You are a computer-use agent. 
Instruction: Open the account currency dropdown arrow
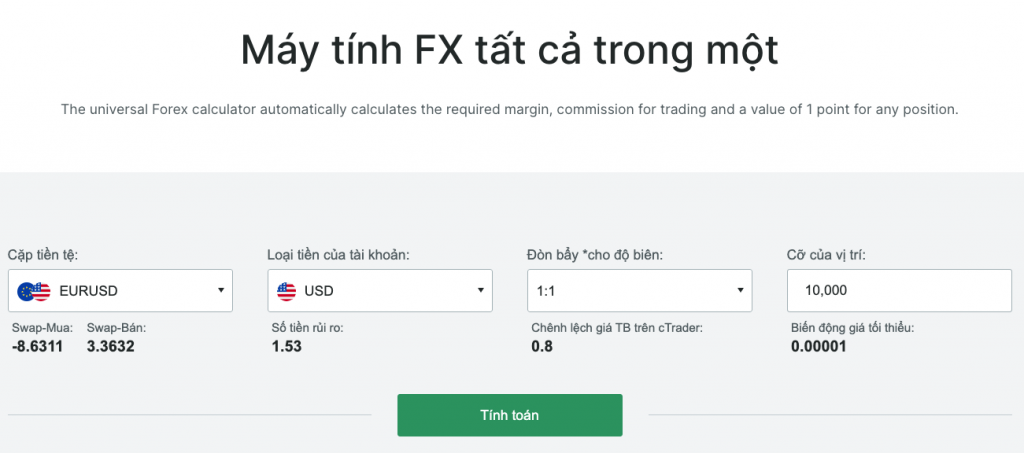(480, 291)
